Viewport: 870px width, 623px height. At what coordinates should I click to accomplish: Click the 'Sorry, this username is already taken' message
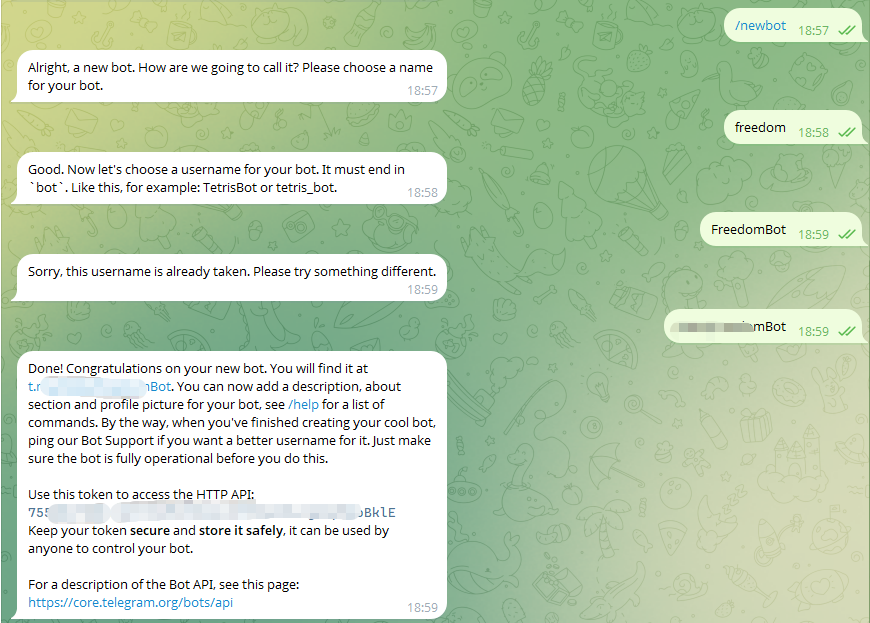tap(232, 271)
